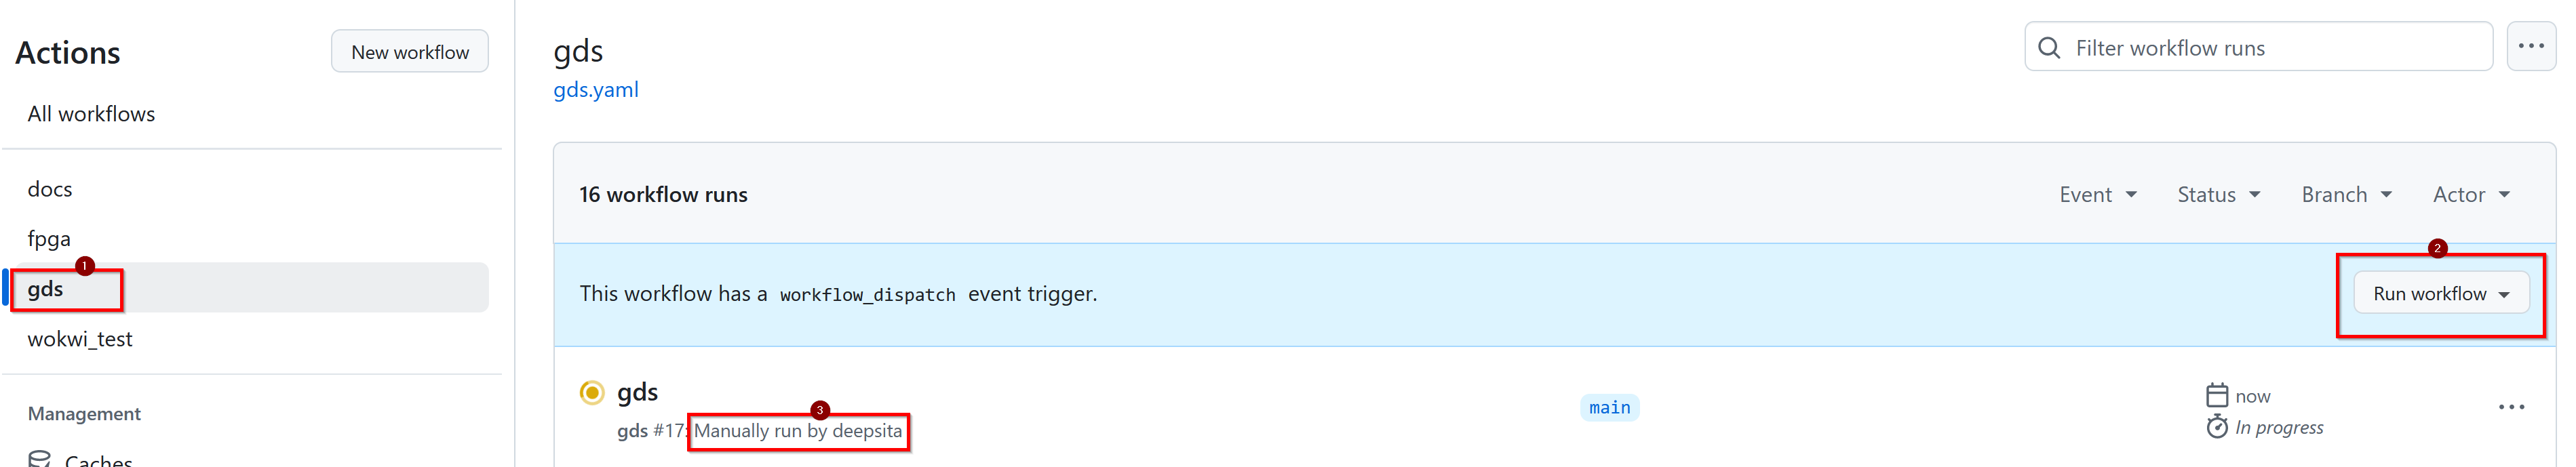Focus the Filter workflow runs field
Viewport: 2576px width, 467px height.
[x=2270, y=48]
